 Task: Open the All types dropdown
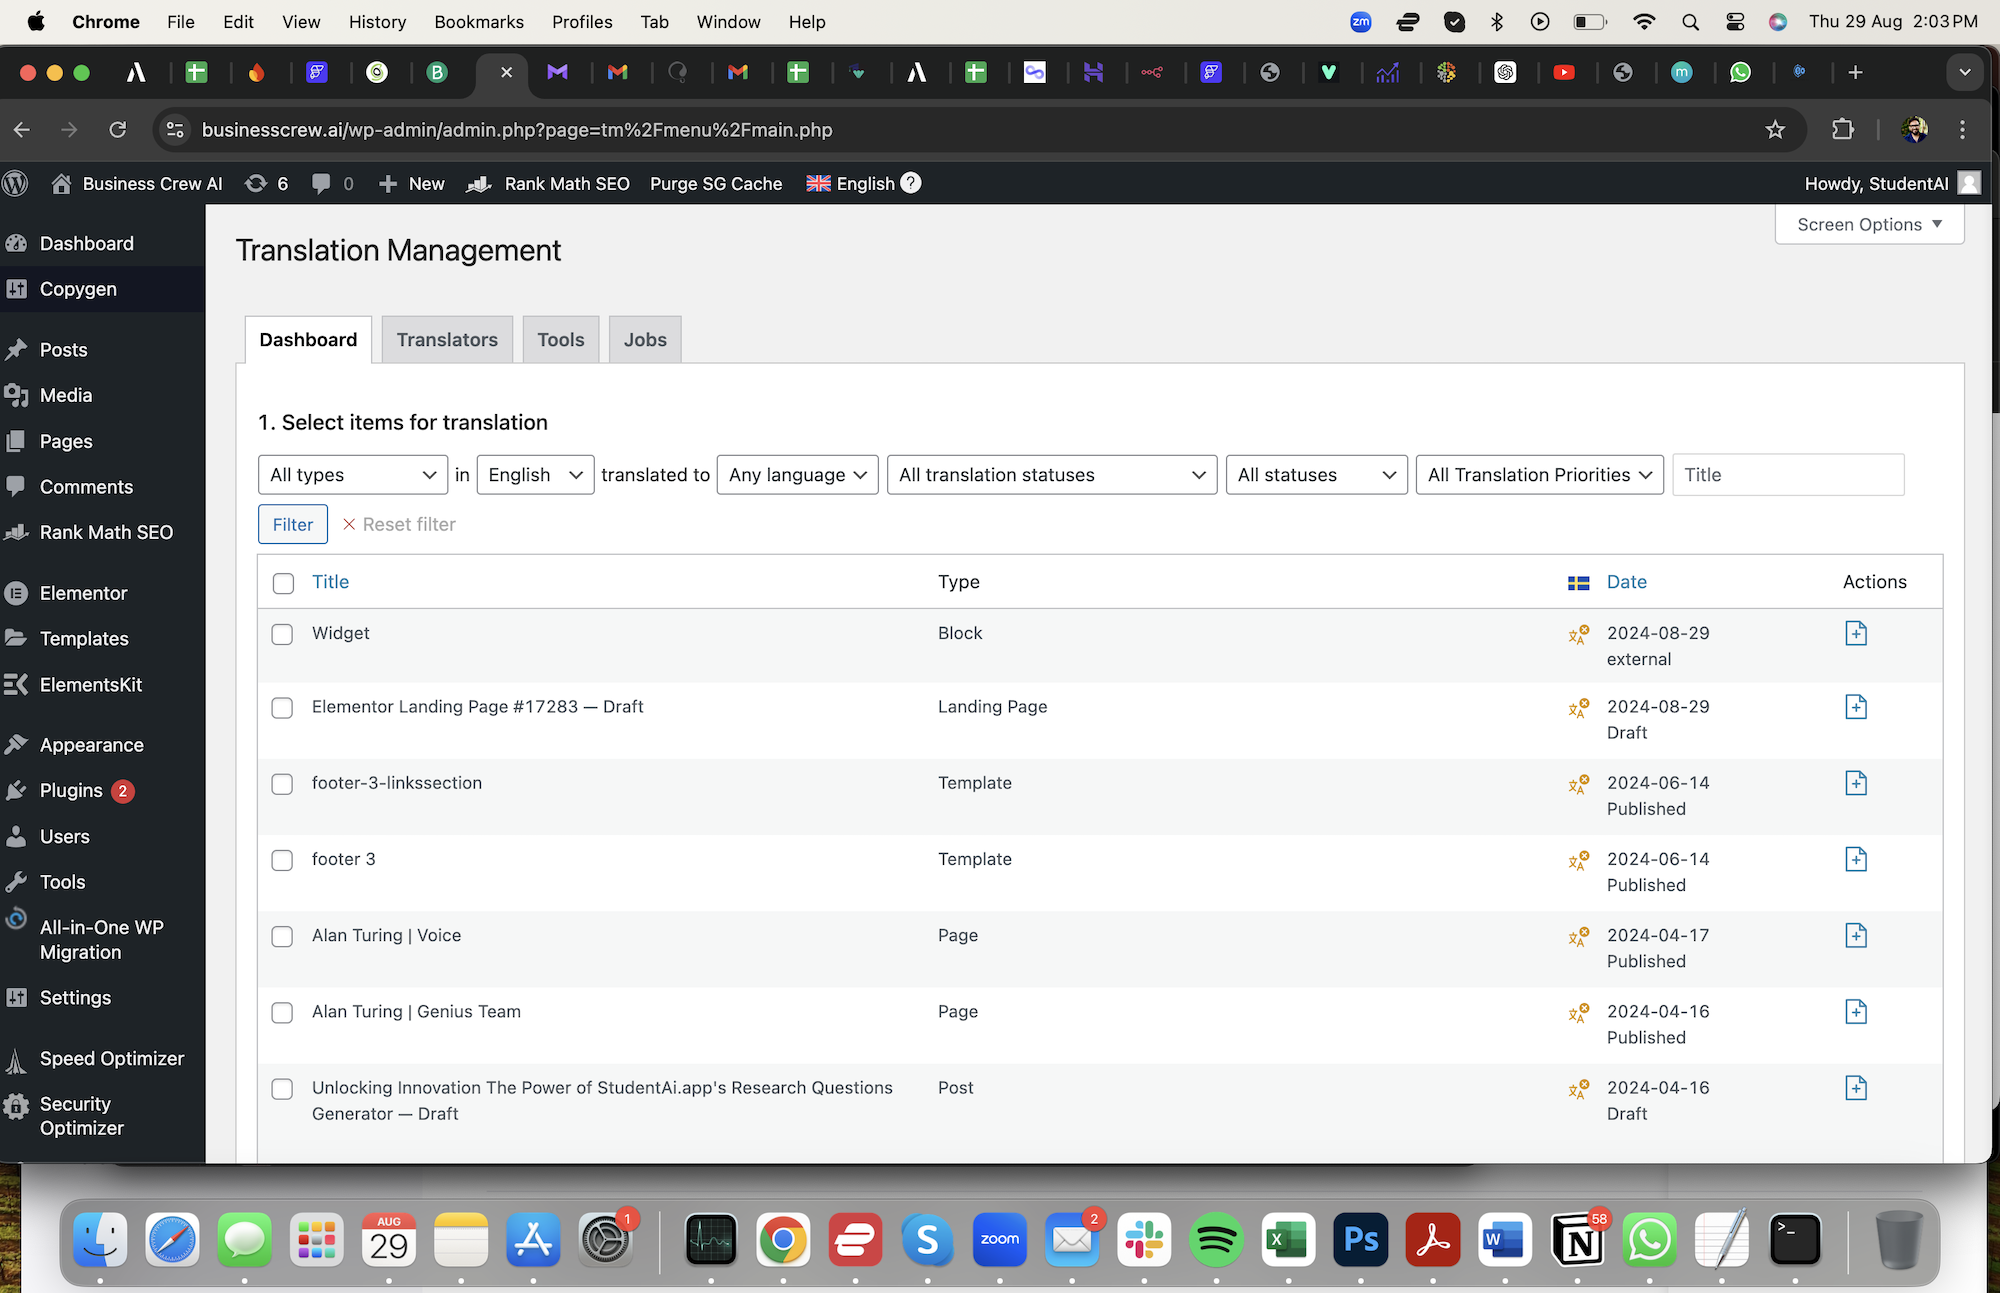point(353,475)
